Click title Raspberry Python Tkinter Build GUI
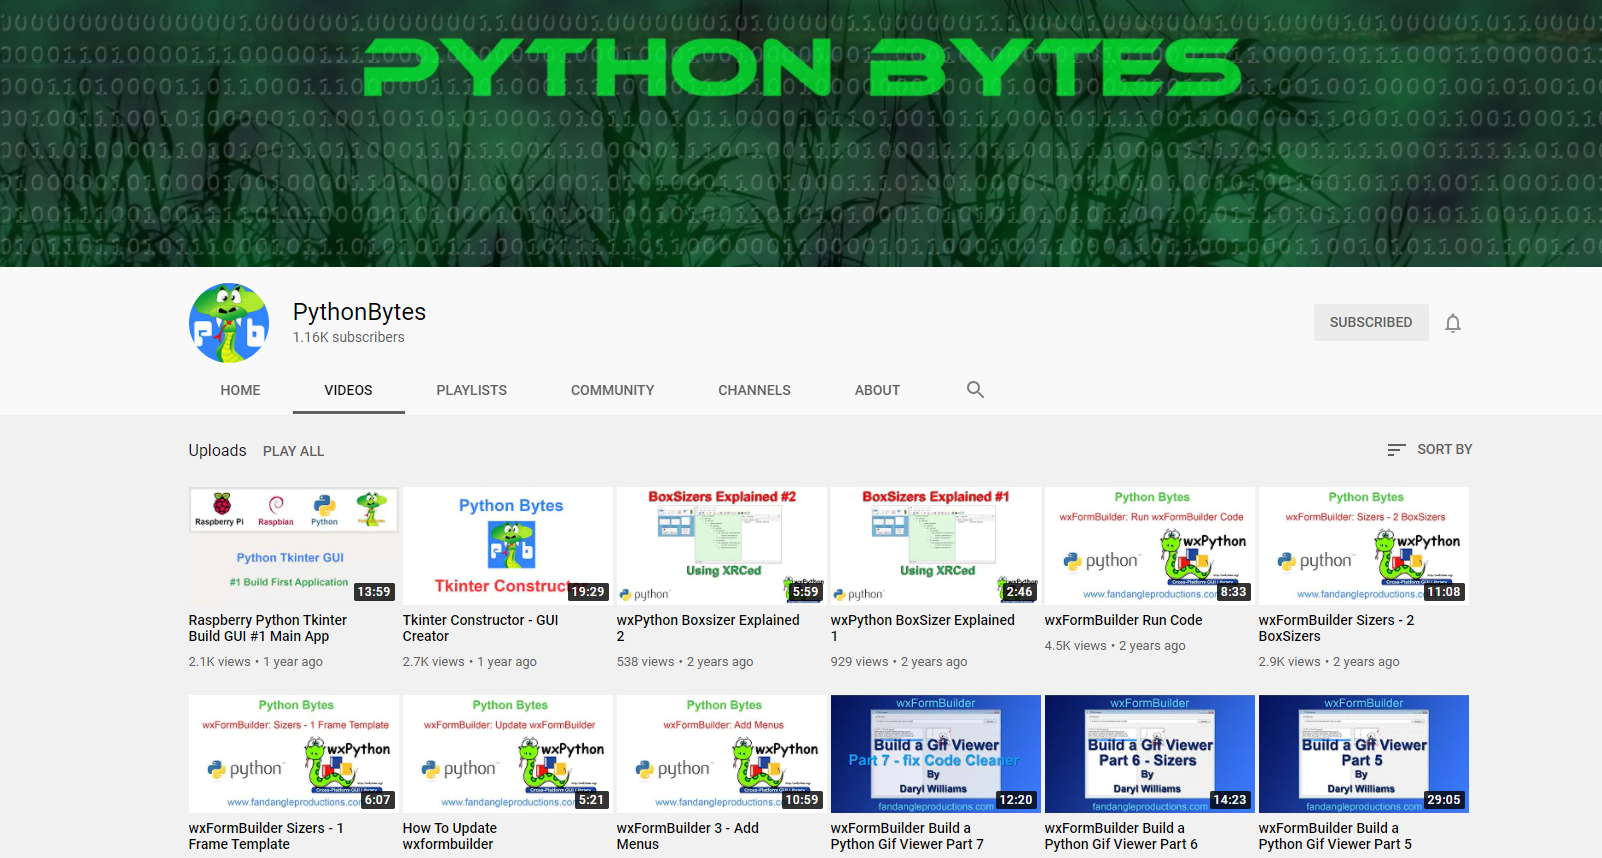This screenshot has width=1602, height=858. coord(268,628)
